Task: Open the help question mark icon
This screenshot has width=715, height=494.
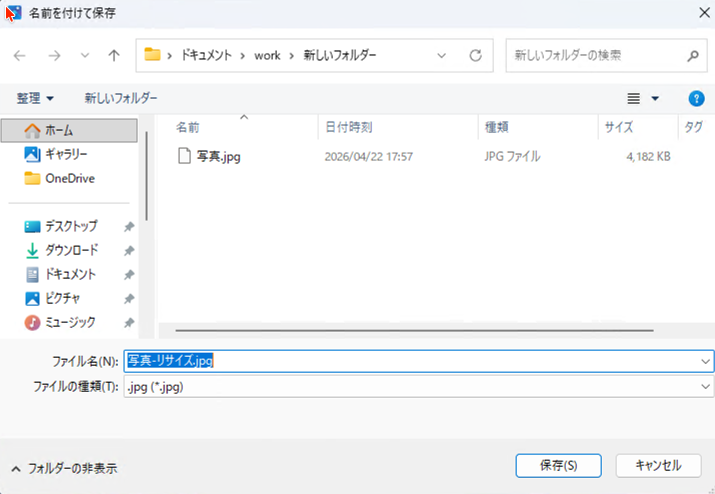Action: pyautogui.click(x=697, y=98)
